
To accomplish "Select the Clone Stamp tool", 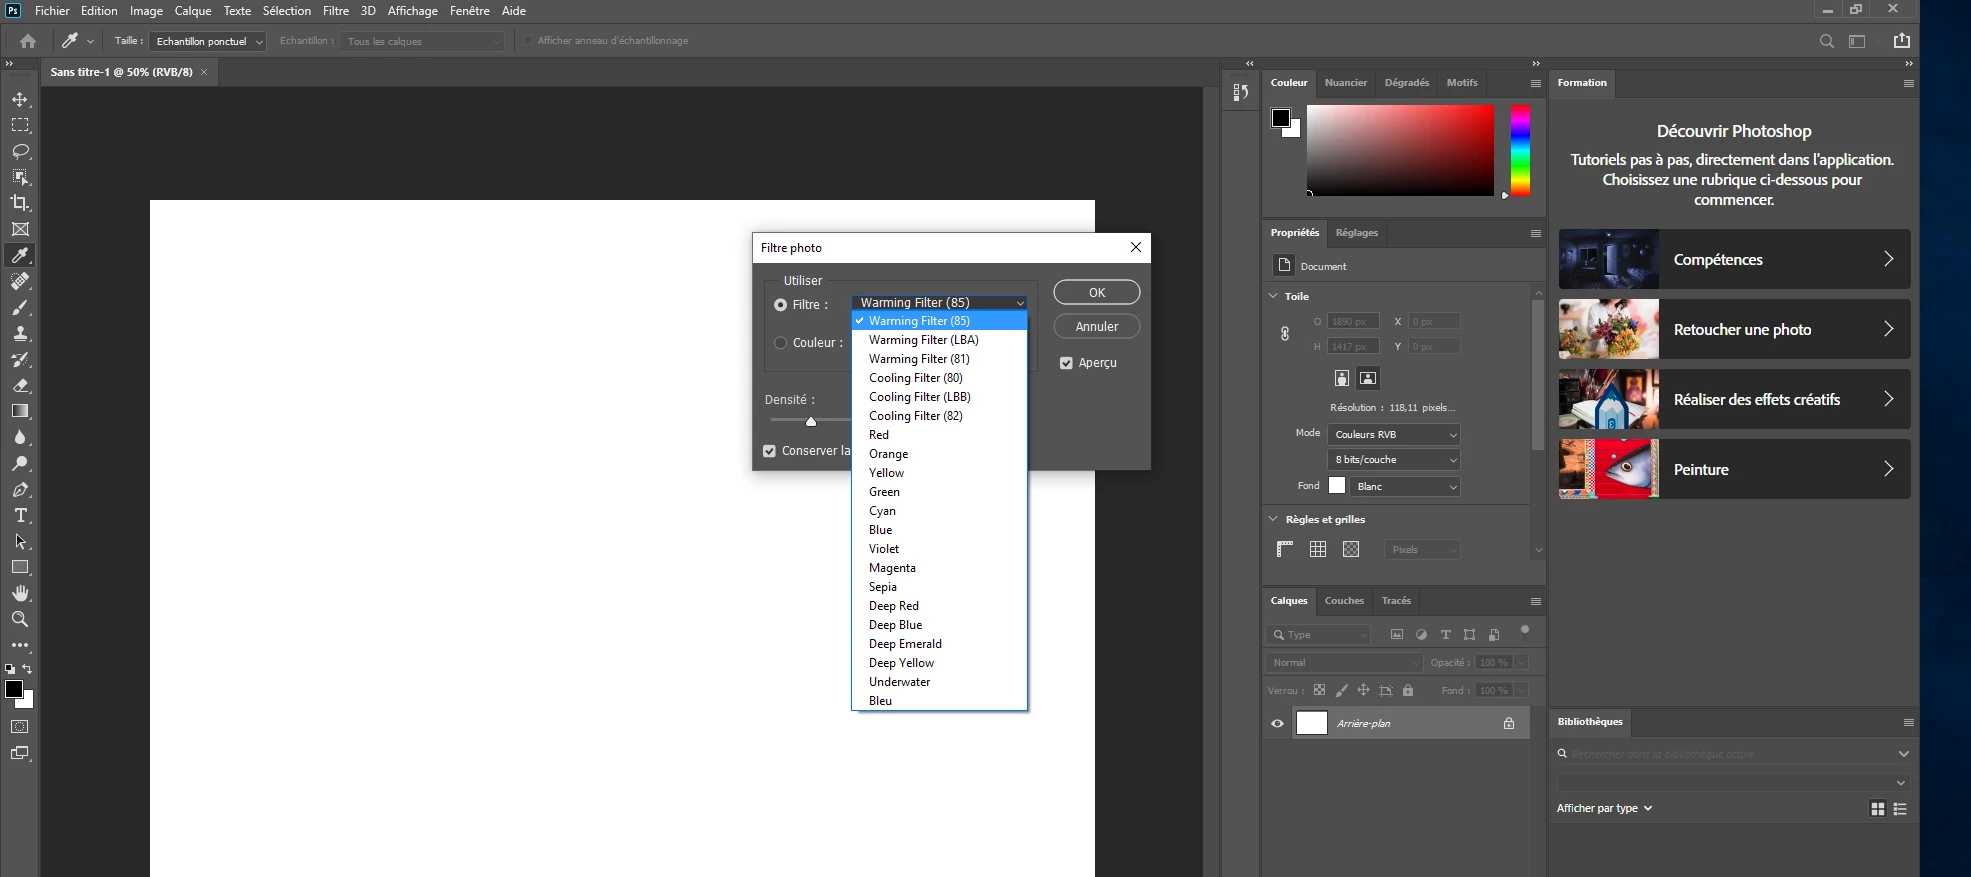I will 20,333.
